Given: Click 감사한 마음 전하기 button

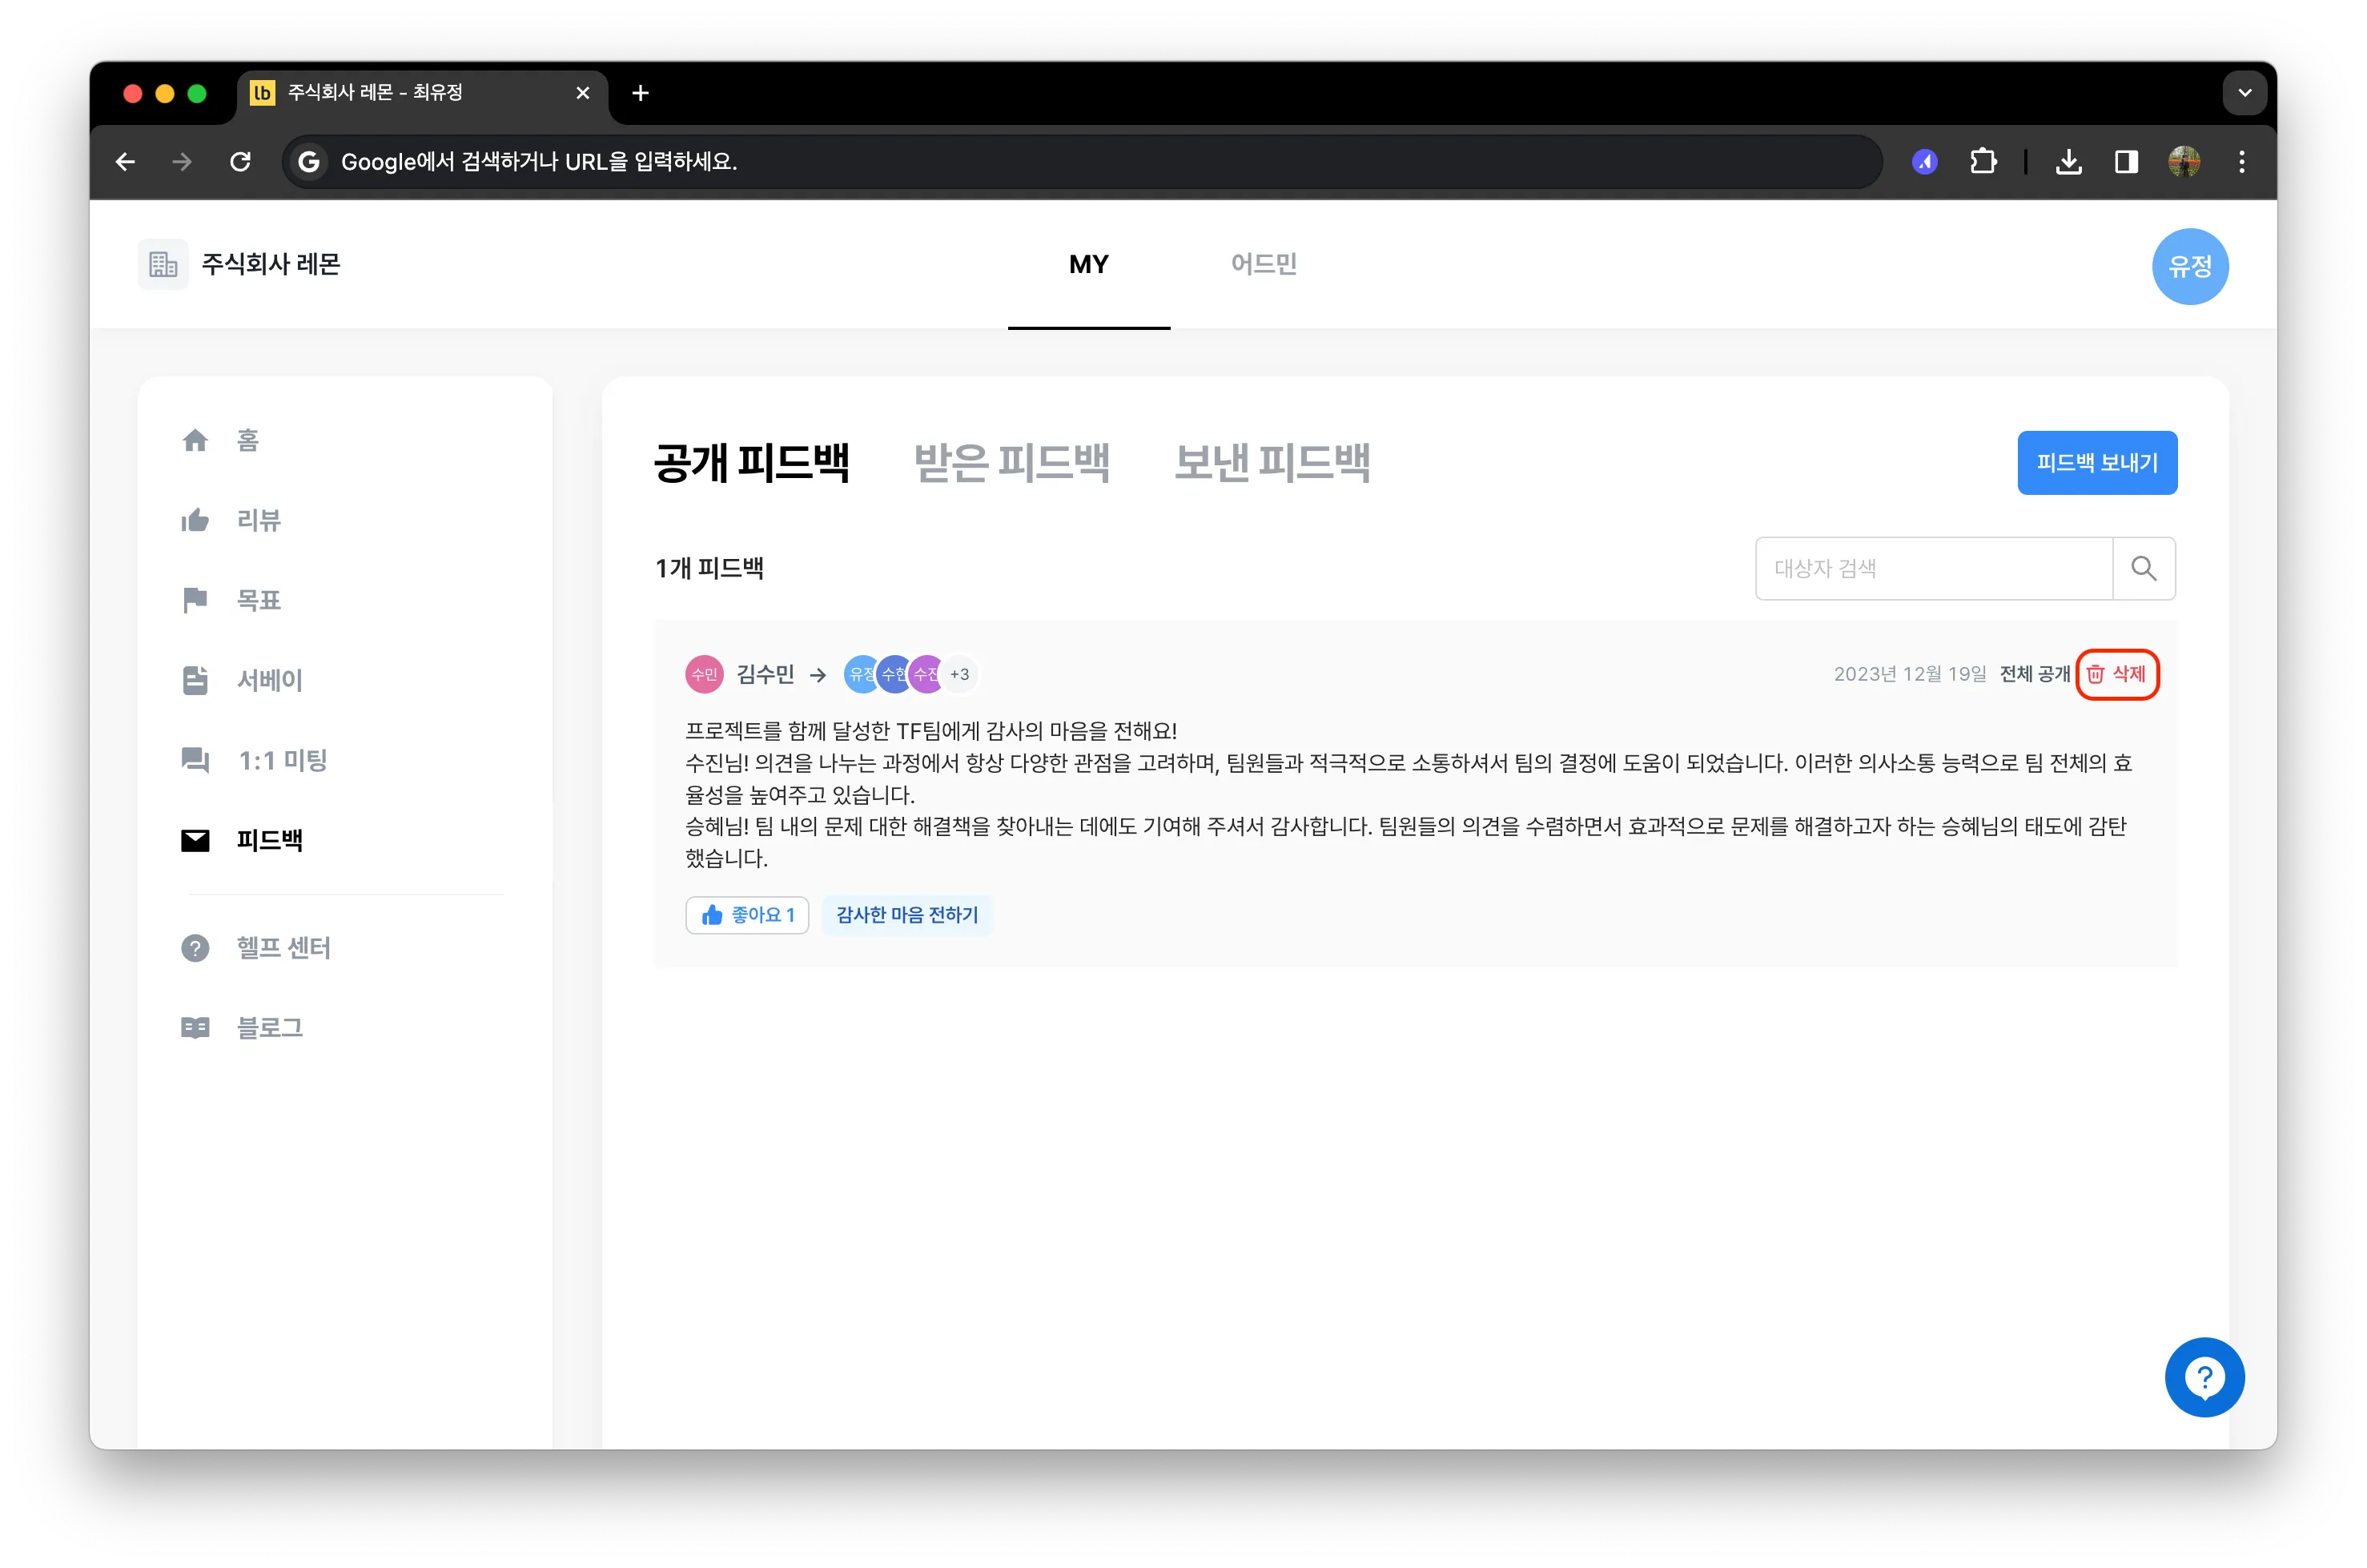Looking at the screenshot, I should point(906,914).
